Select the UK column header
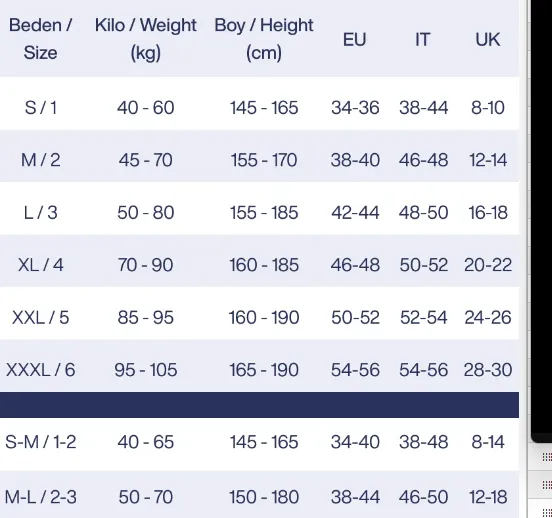Viewport: 552px width, 518px height. pos(488,39)
